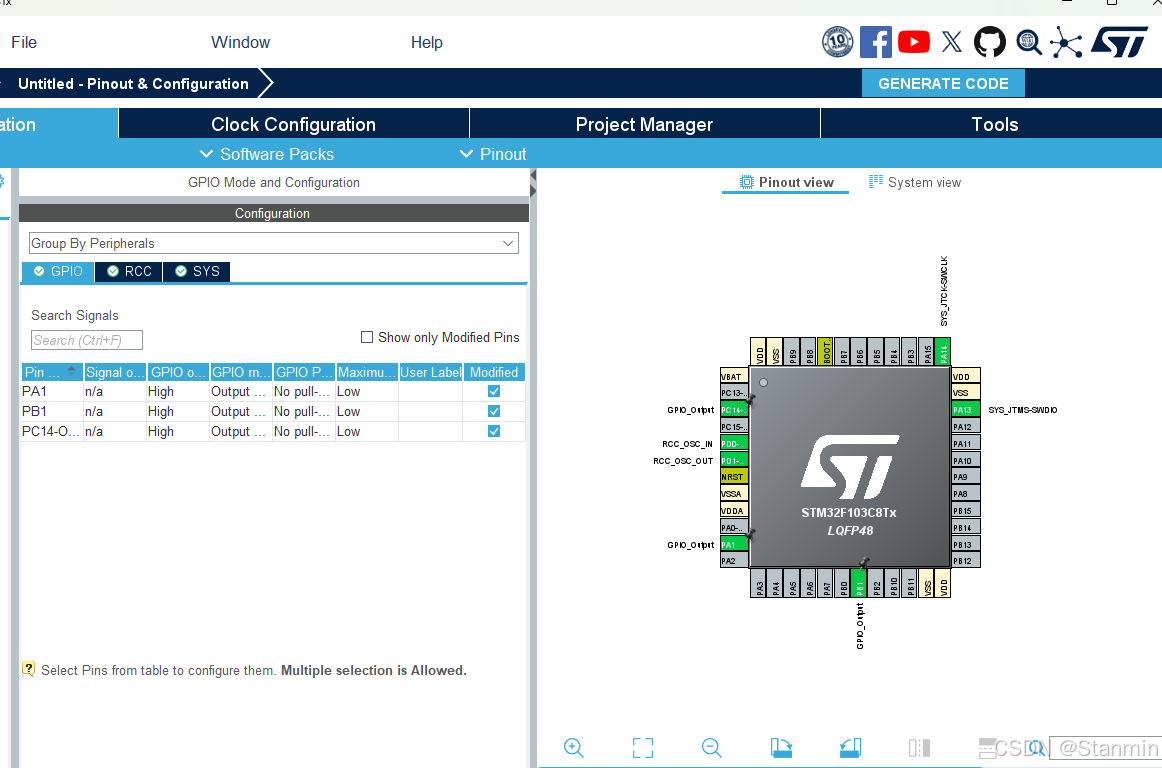Toggle Modified checkbox for PC14 row
1162x768 pixels.
click(494, 431)
